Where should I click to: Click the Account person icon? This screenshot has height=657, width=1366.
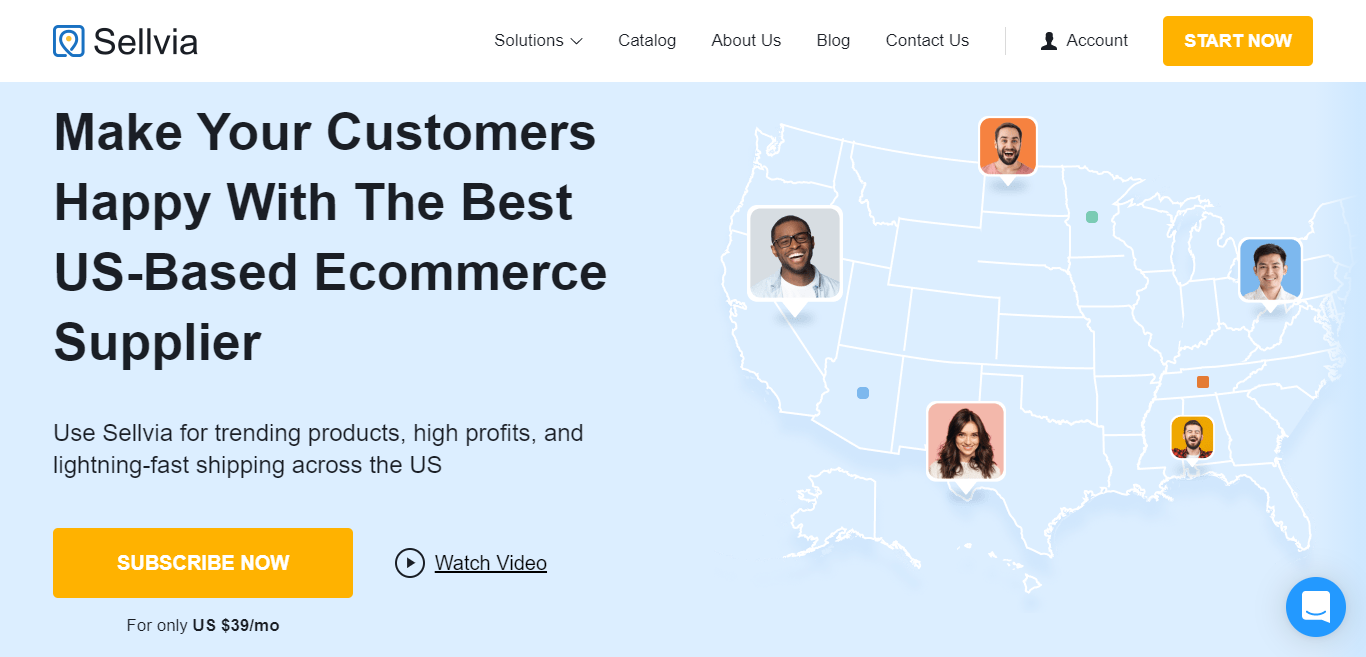[x=1048, y=41]
